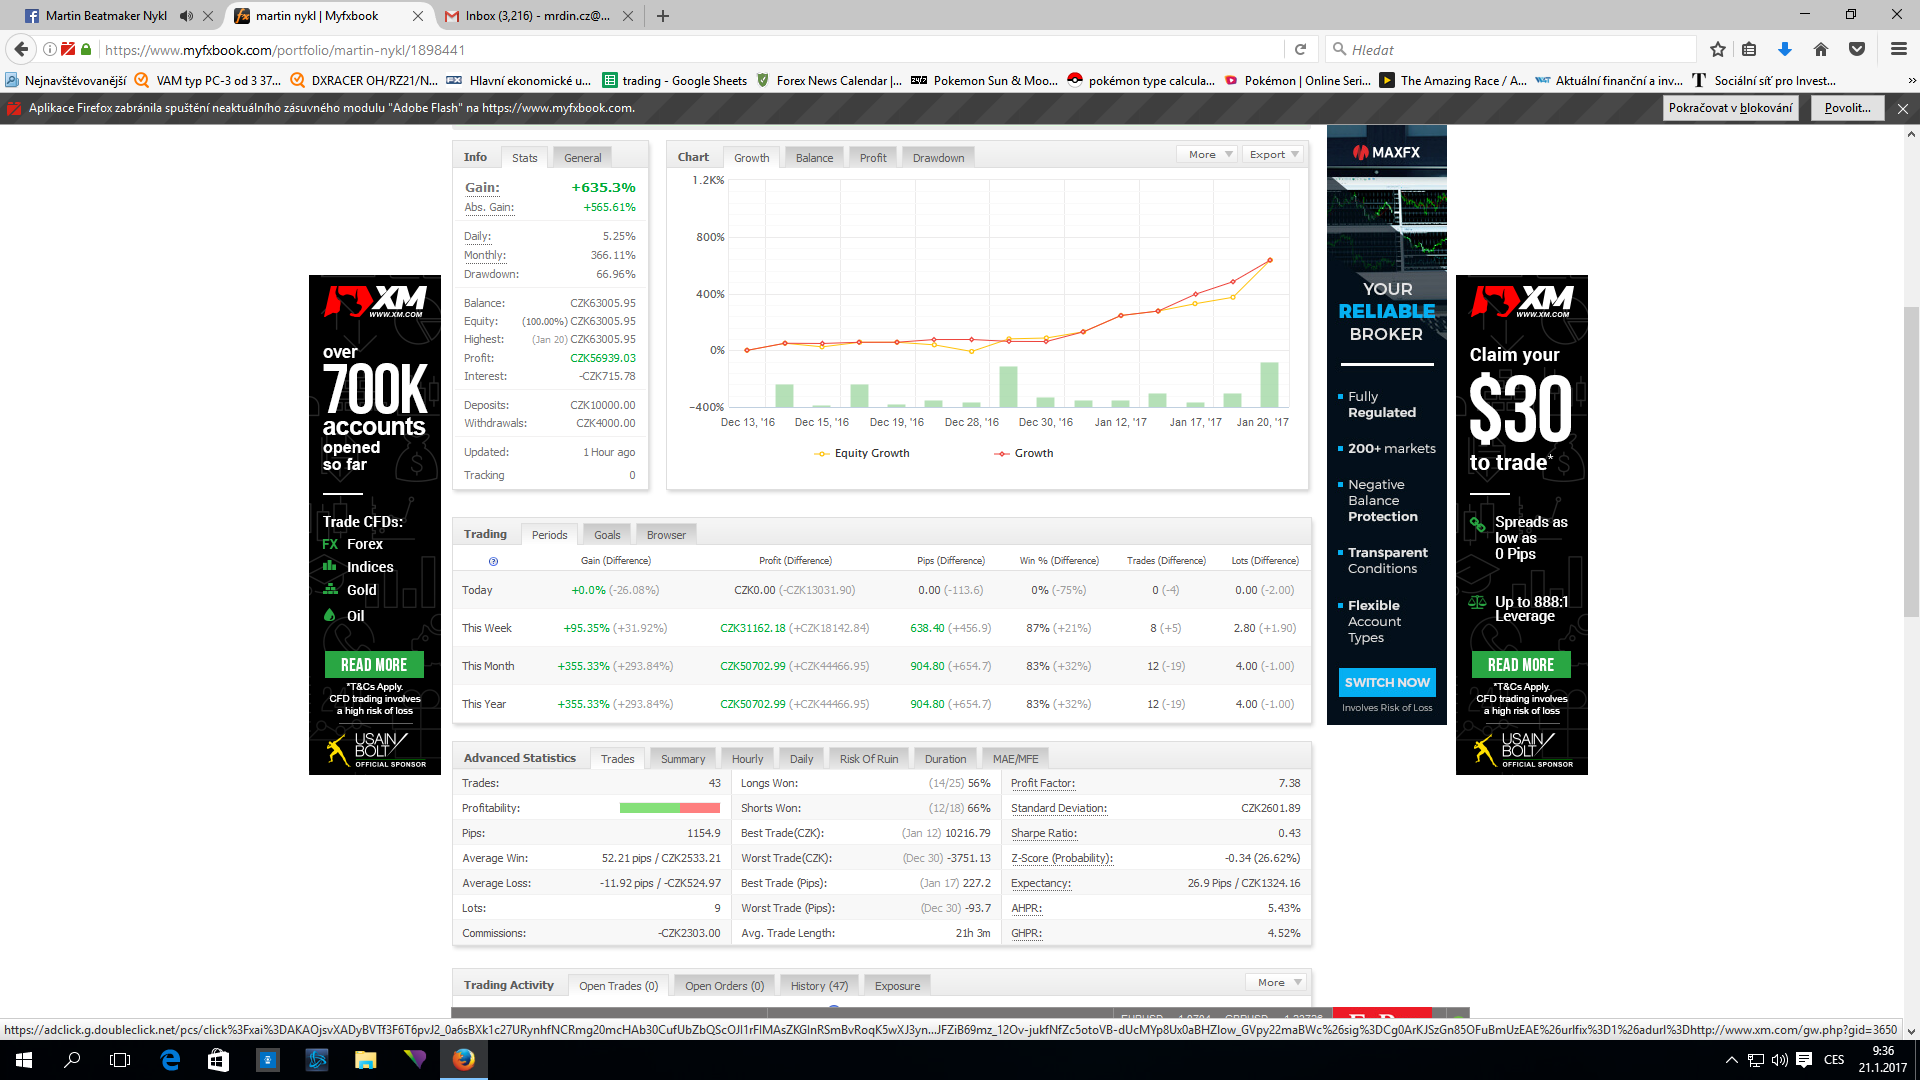Select the Balance chart tab
The width and height of the screenshot is (1920, 1080).
click(x=814, y=158)
